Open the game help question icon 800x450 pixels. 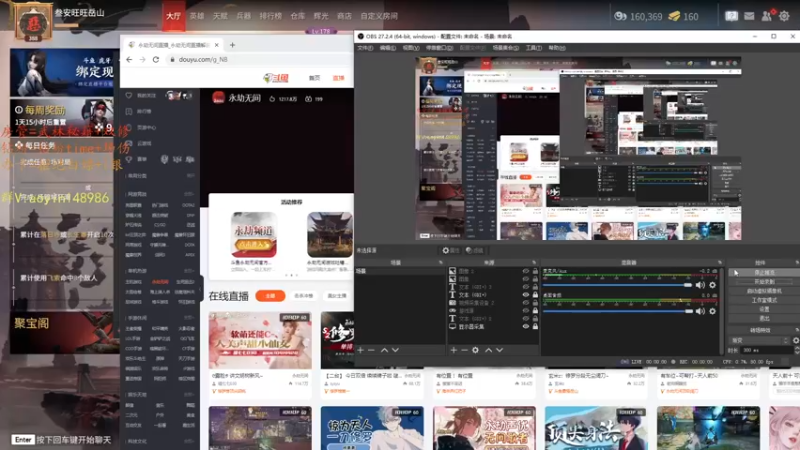coord(731,16)
